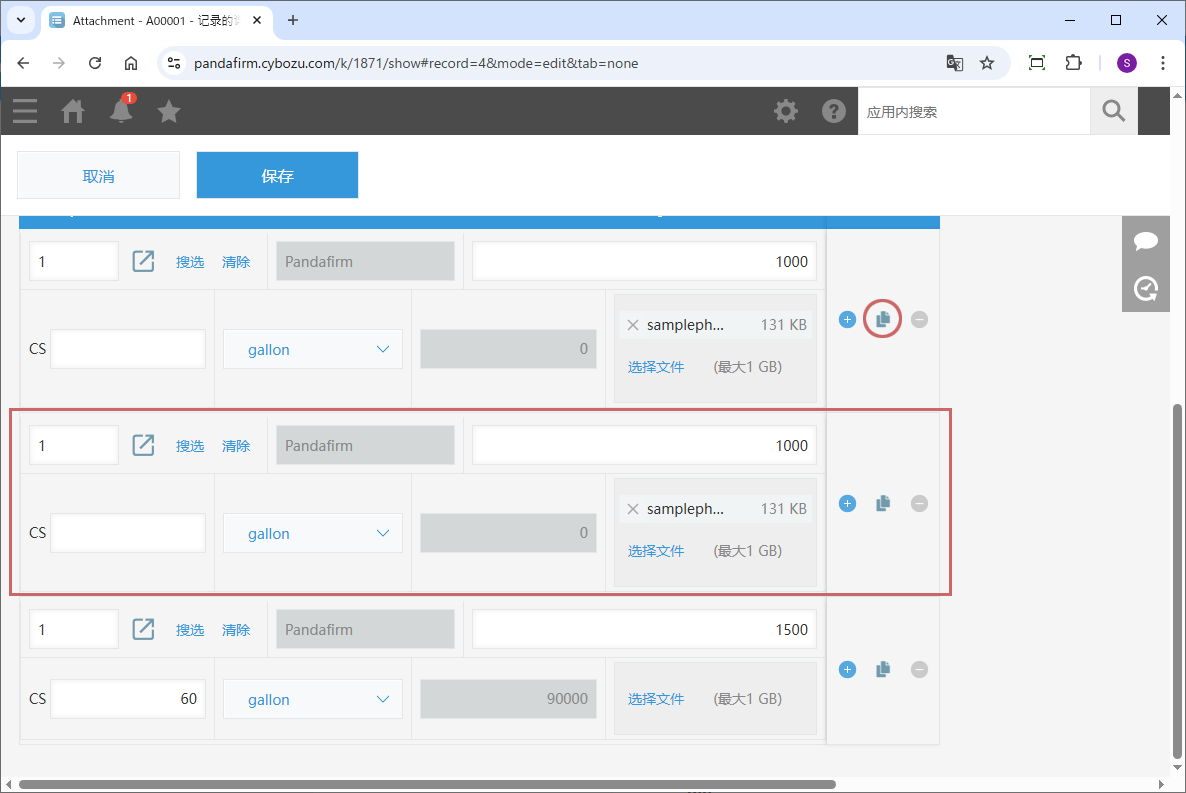1186x793 pixels.
Task: Duplicate the first table row
Action: [x=883, y=320]
